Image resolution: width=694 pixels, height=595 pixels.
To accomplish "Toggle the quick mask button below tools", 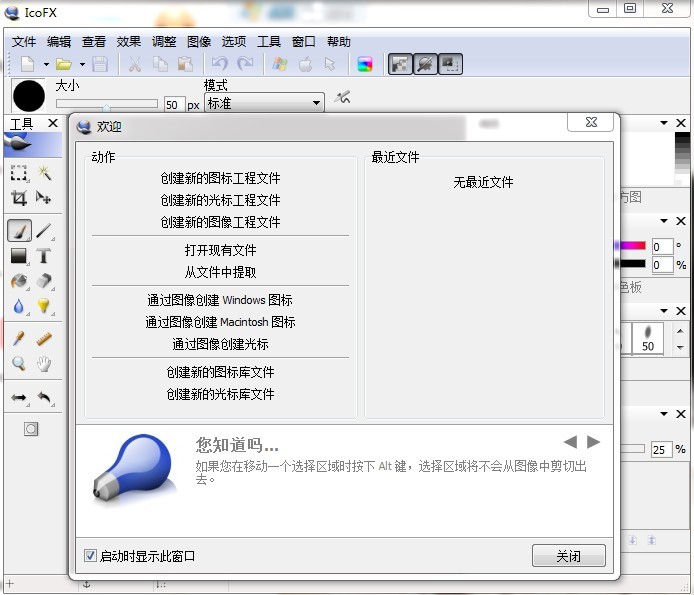I will [31, 429].
